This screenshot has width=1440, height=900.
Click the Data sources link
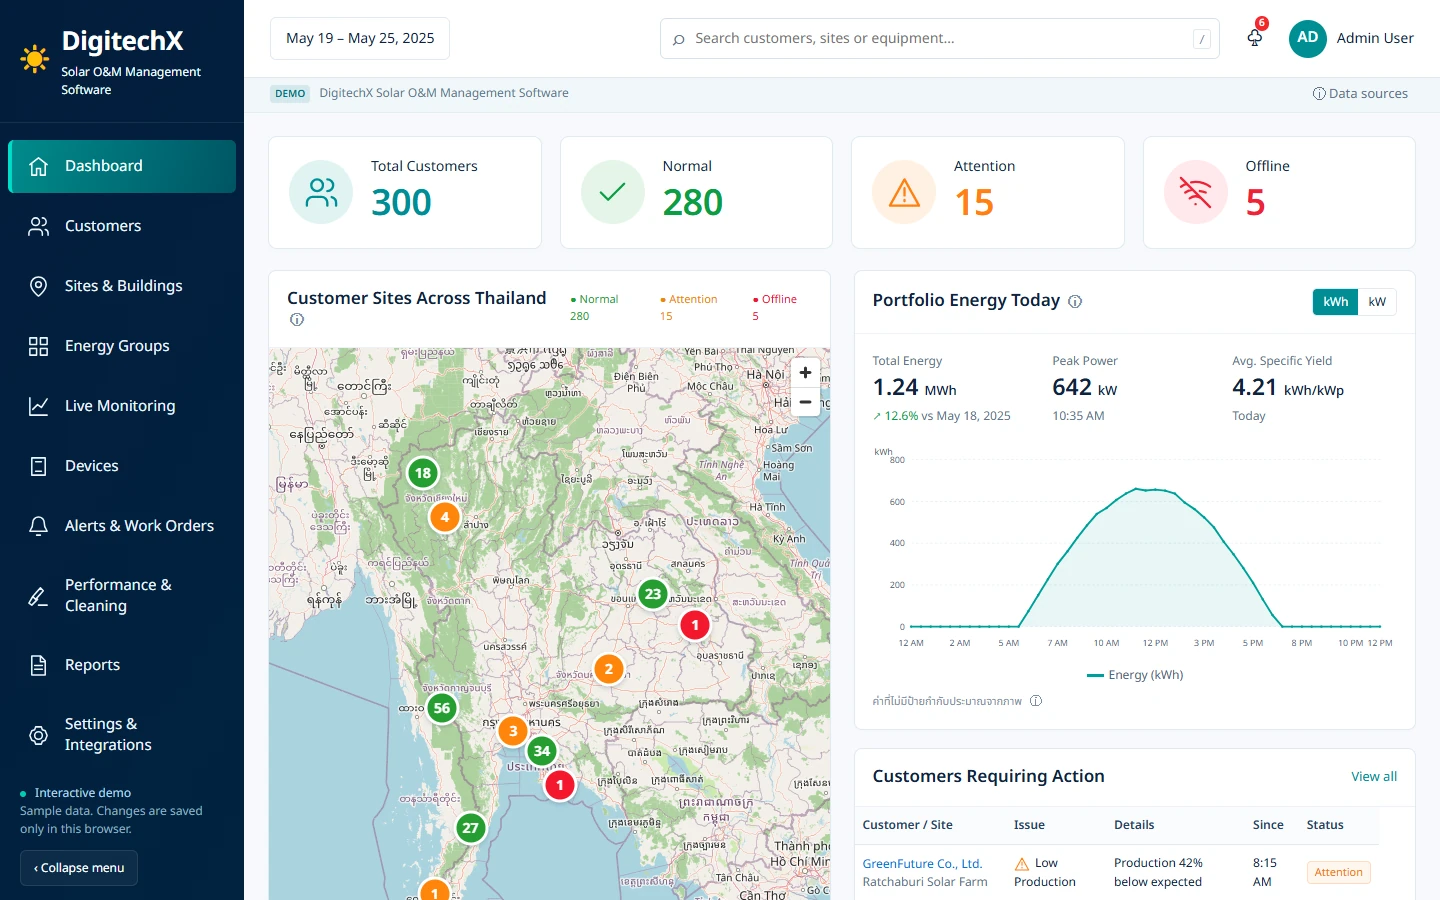click(1360, 94)
